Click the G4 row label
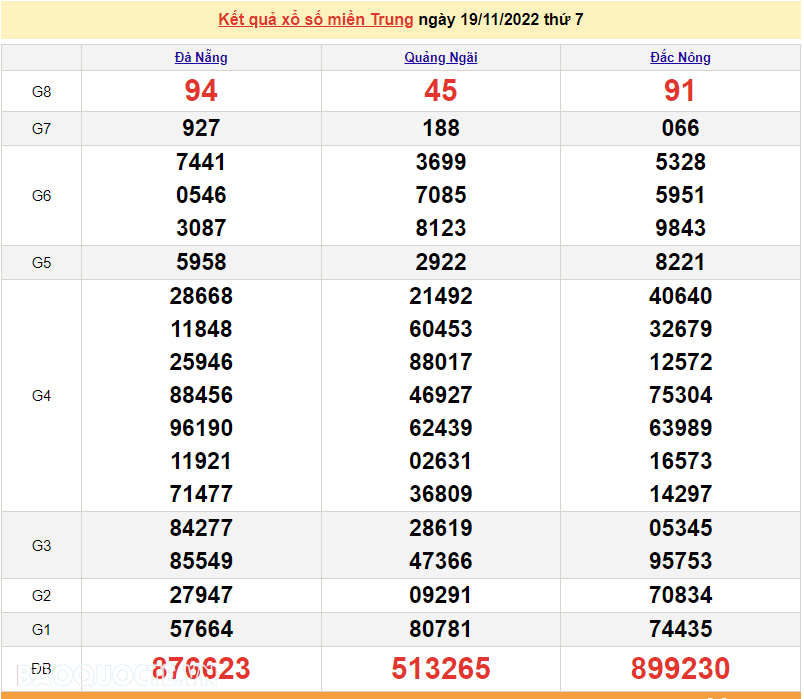The image size is (804, 699). [41, 396]
